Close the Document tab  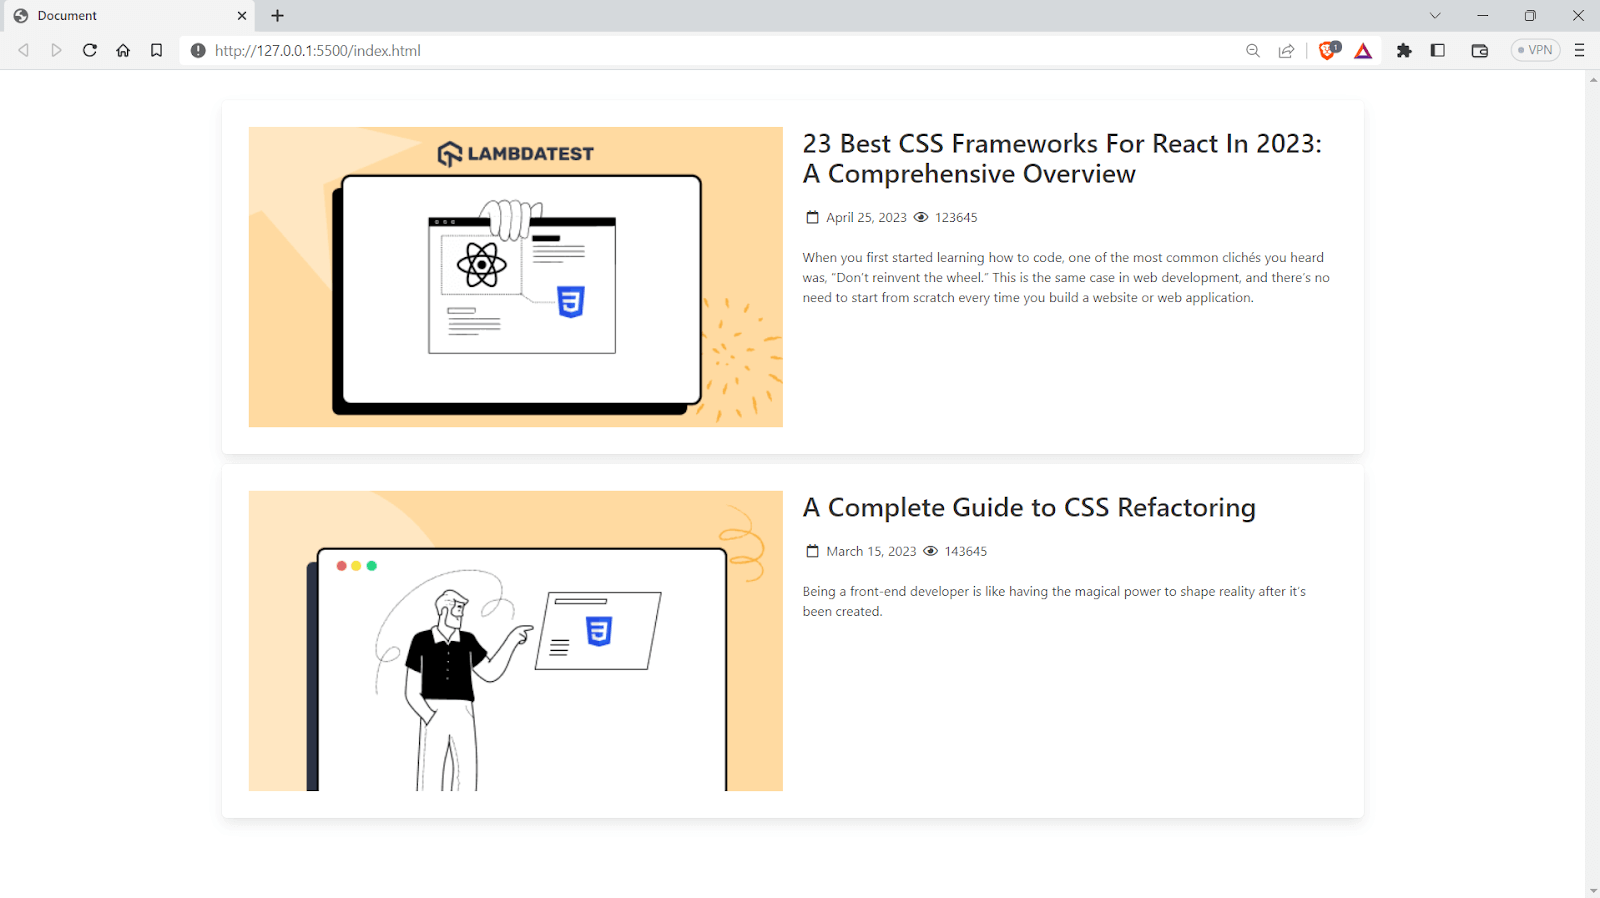tap(242, 16)
